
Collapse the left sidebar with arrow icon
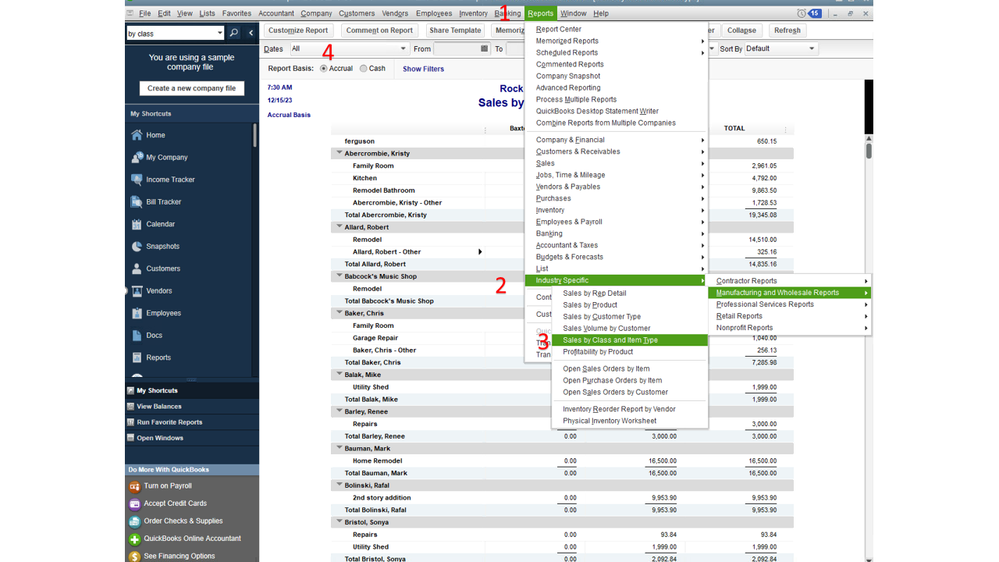click(250, 33)
